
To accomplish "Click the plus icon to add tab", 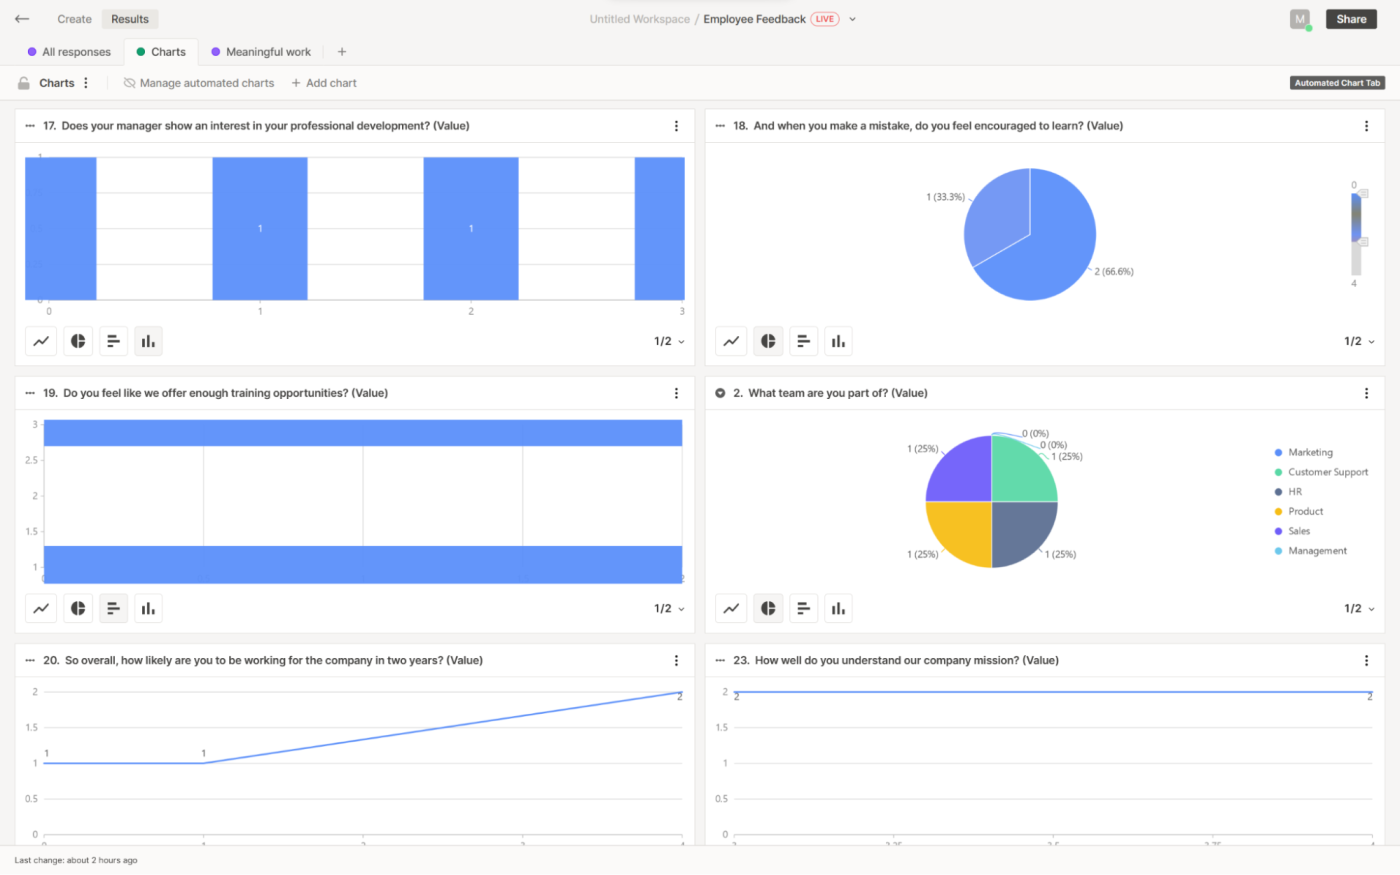I will [342, 52].
